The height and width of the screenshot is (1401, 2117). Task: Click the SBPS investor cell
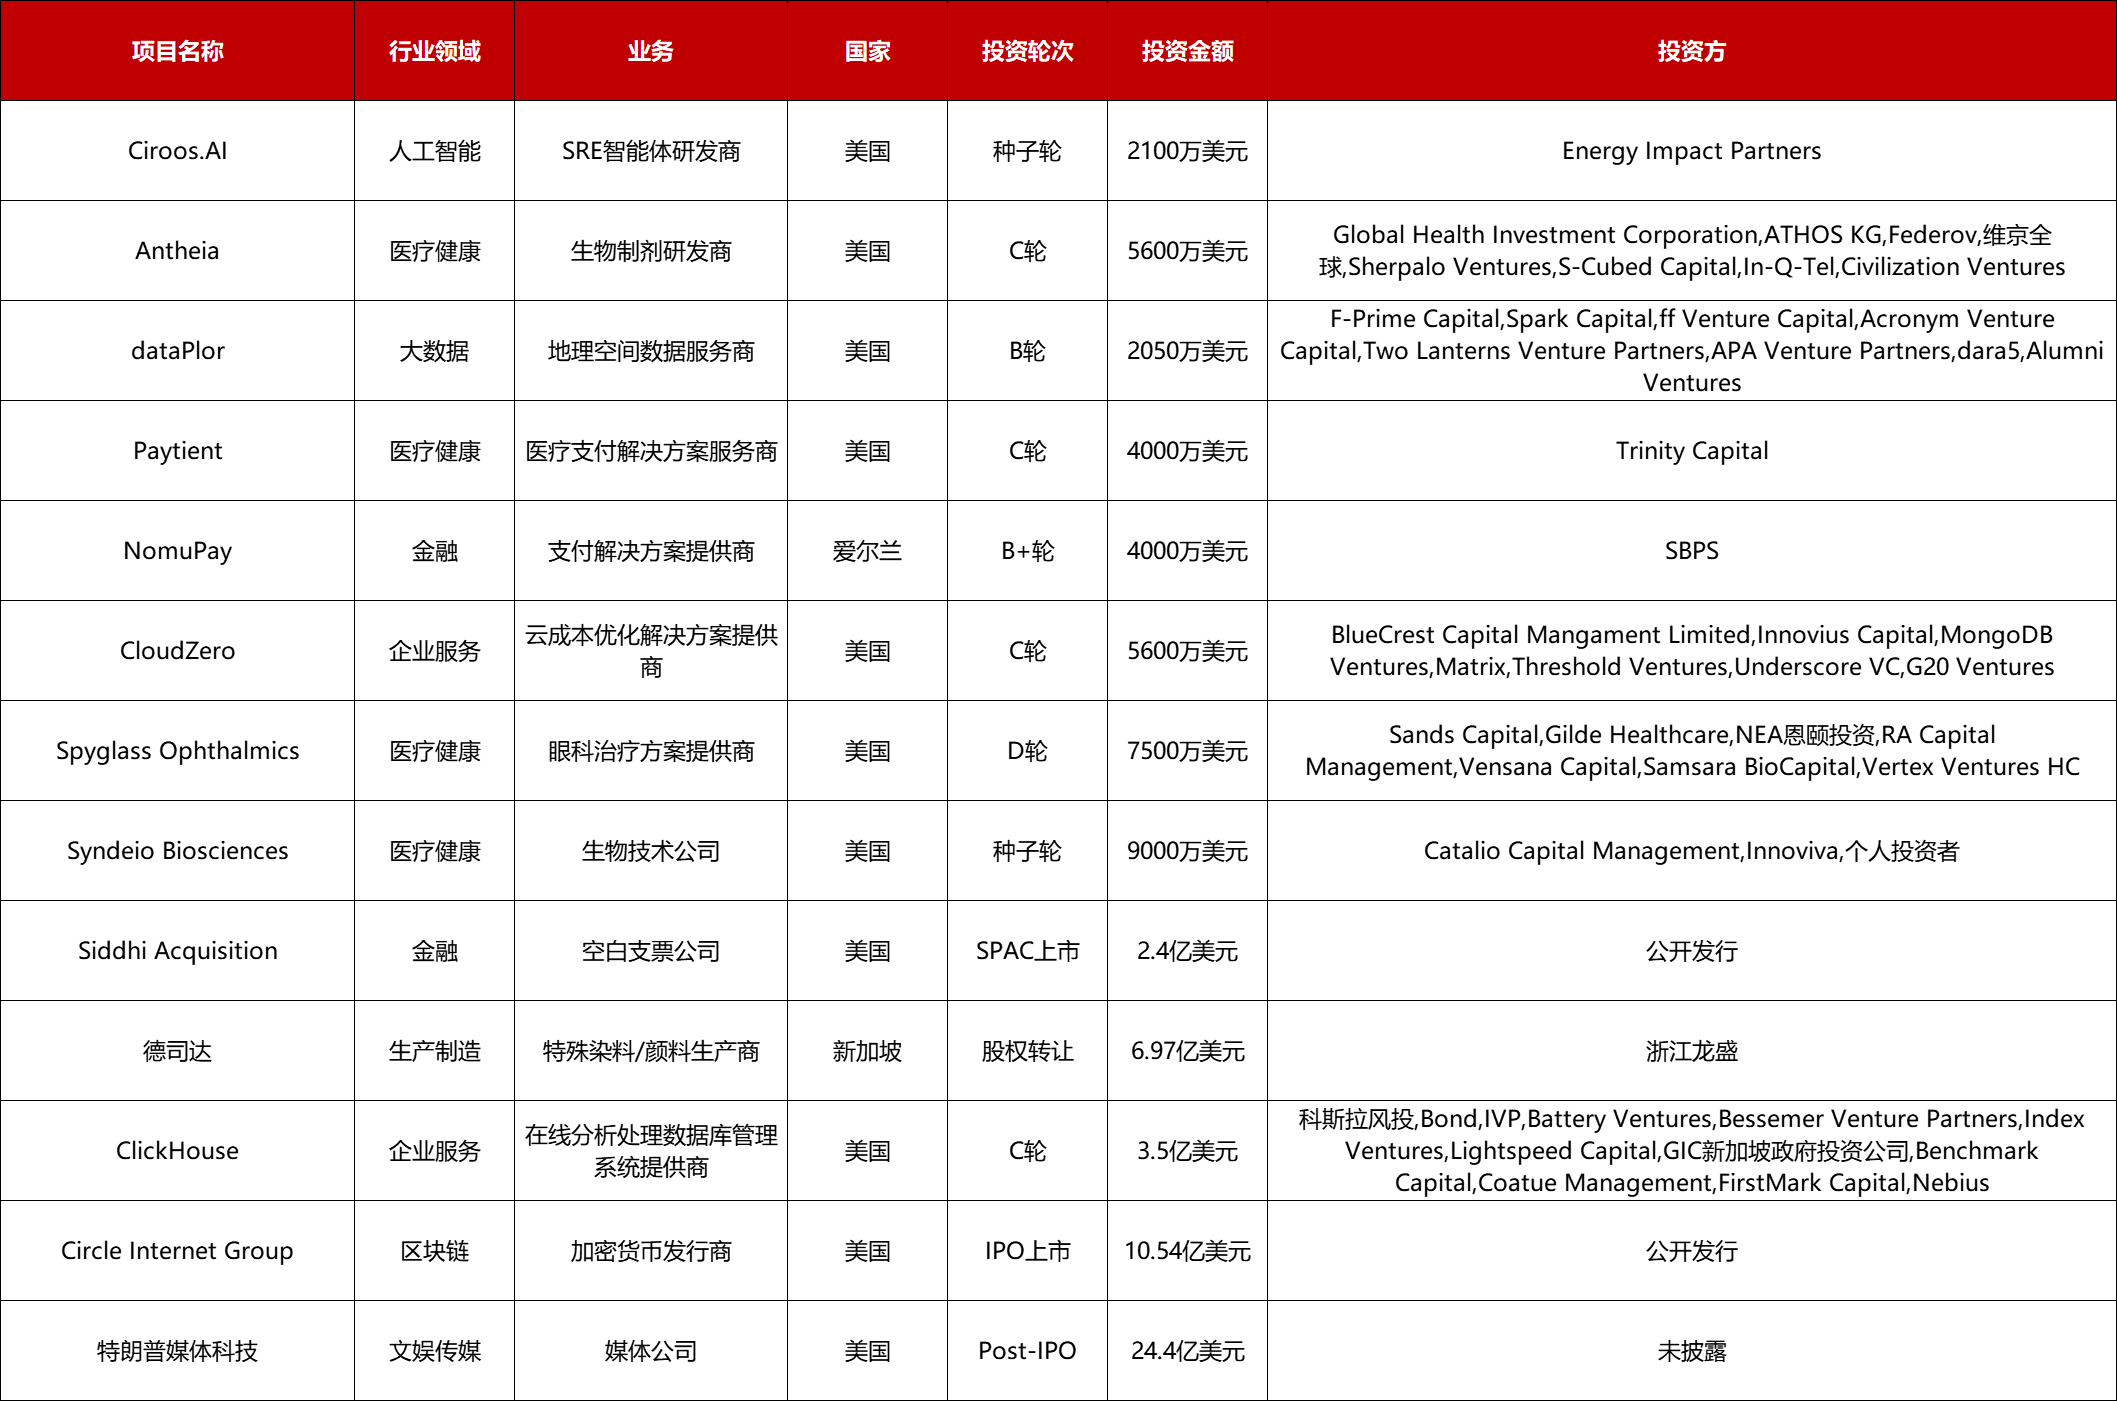pos(1692,551)
